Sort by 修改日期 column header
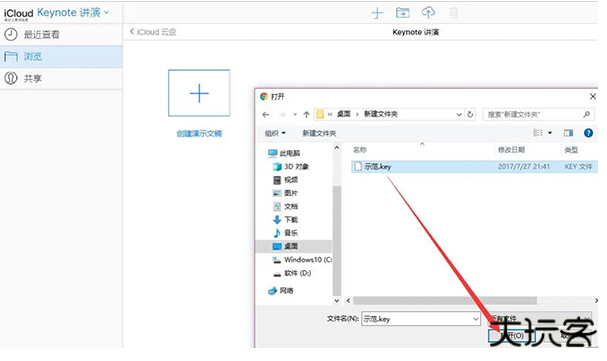607x361 pixels. 511,150
